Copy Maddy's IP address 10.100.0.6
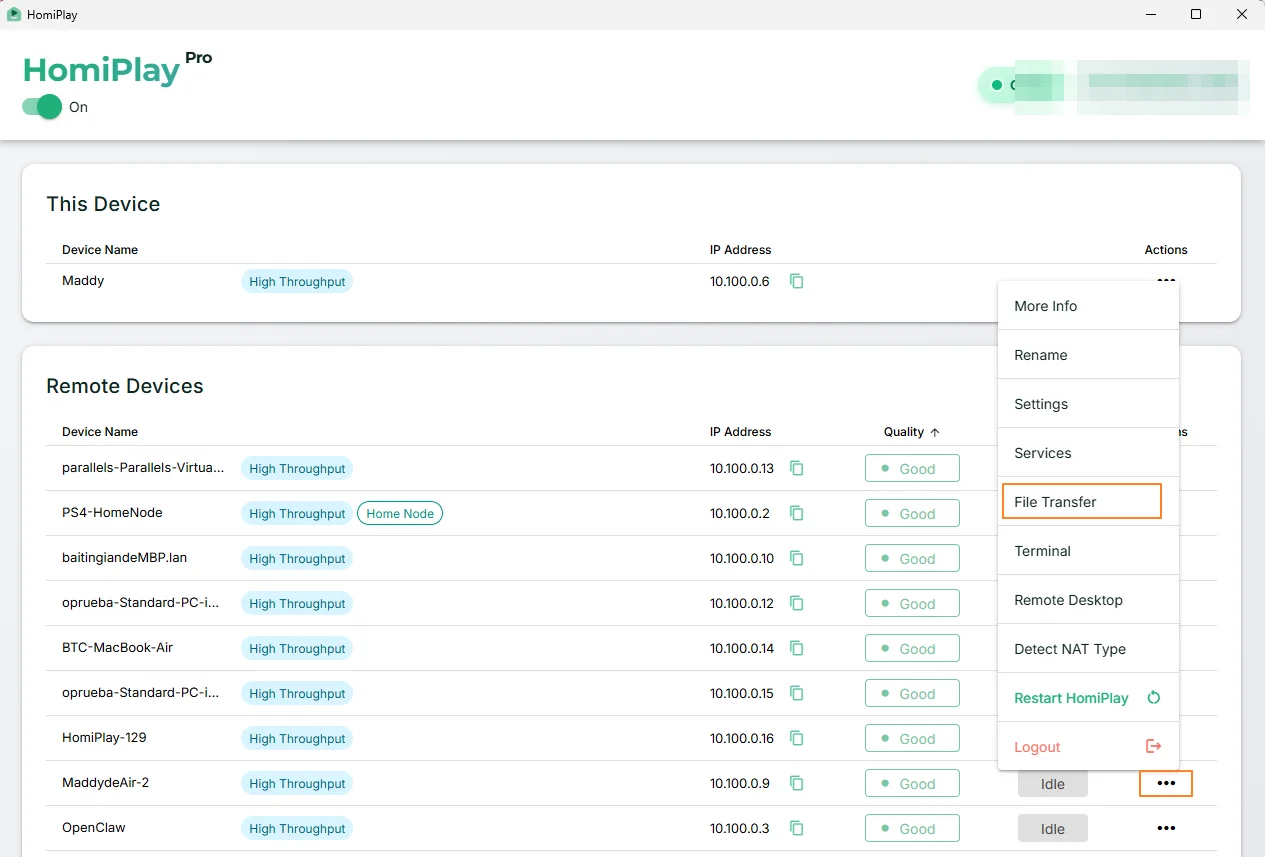This screenshot has height=857, width=1265. pos(796,282)
